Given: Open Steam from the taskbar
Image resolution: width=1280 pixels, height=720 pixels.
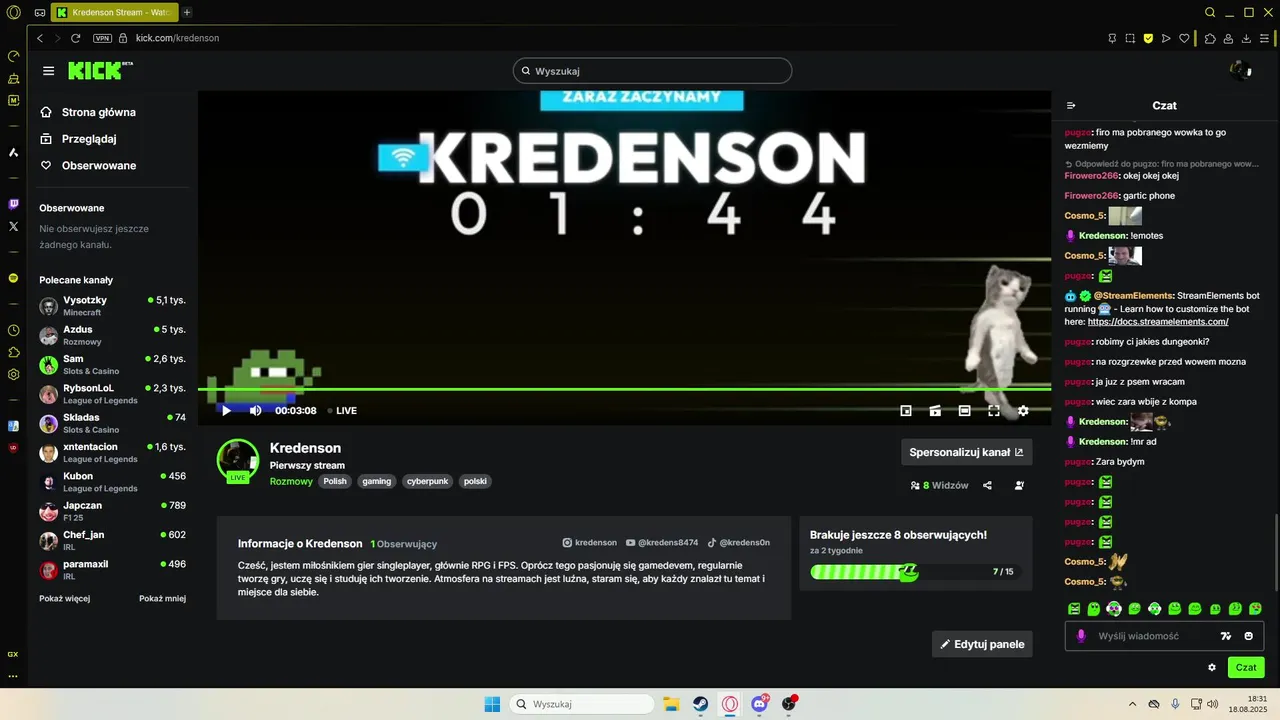Looking at the screenshot, I should click(x=701, y=704).
